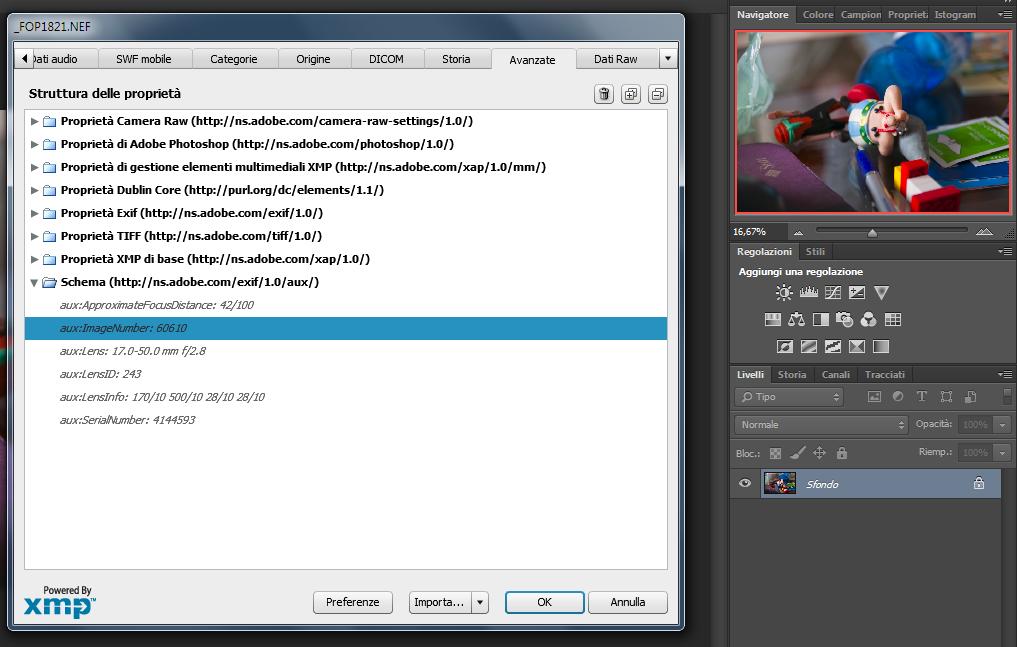Screen dimensions: 1017x647
Task: Toggle lock image pixels (brush icon)
Action: (798, 453)
